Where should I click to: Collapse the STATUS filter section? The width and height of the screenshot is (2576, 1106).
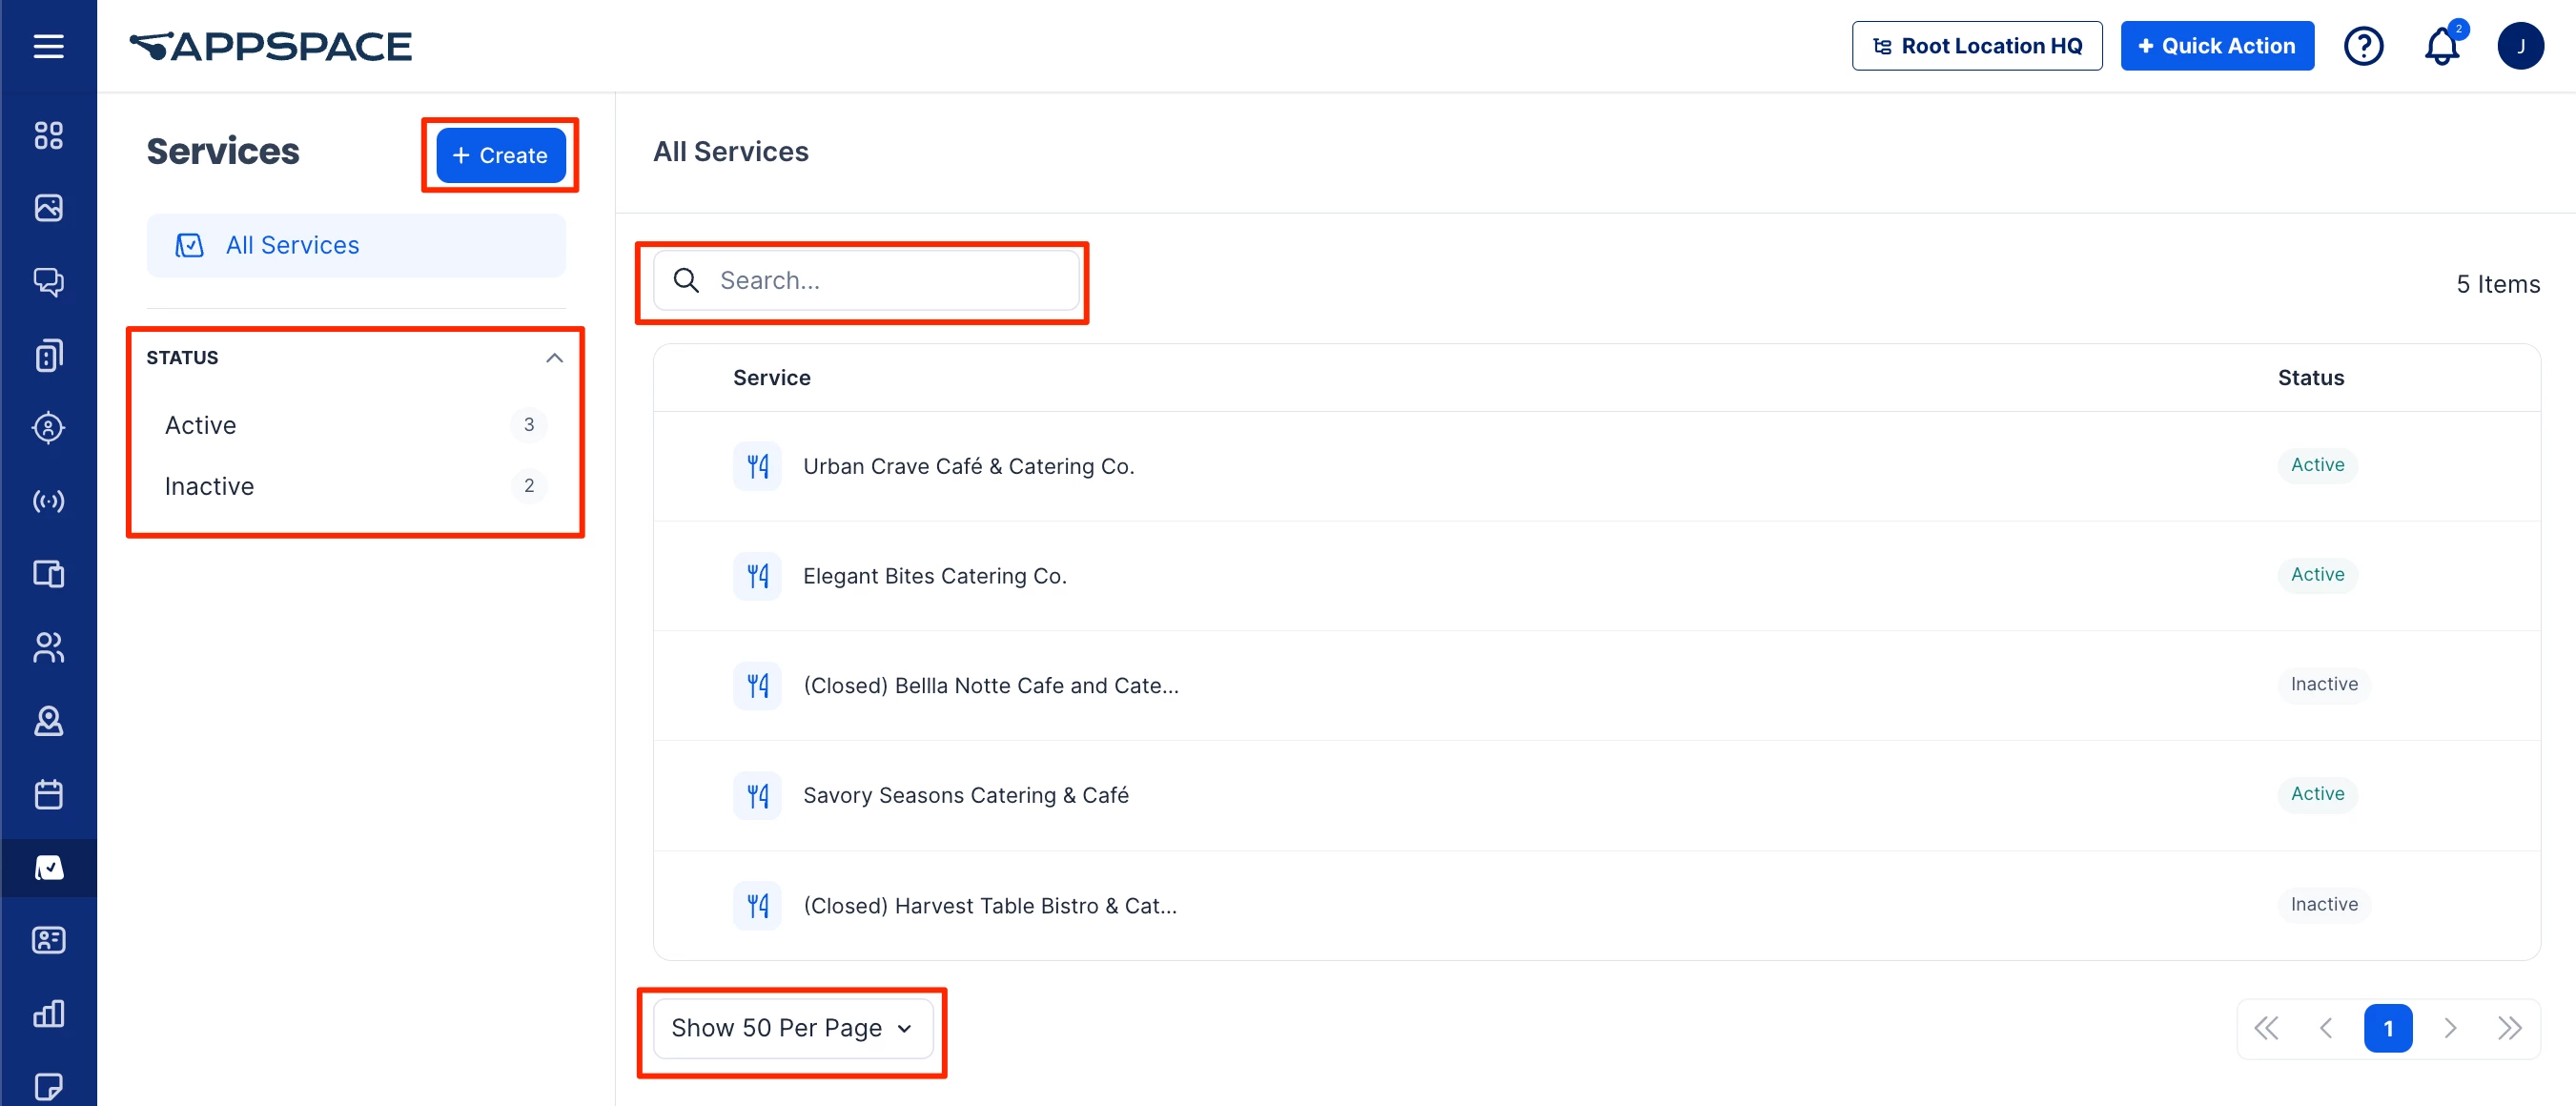tap(554, 358)
